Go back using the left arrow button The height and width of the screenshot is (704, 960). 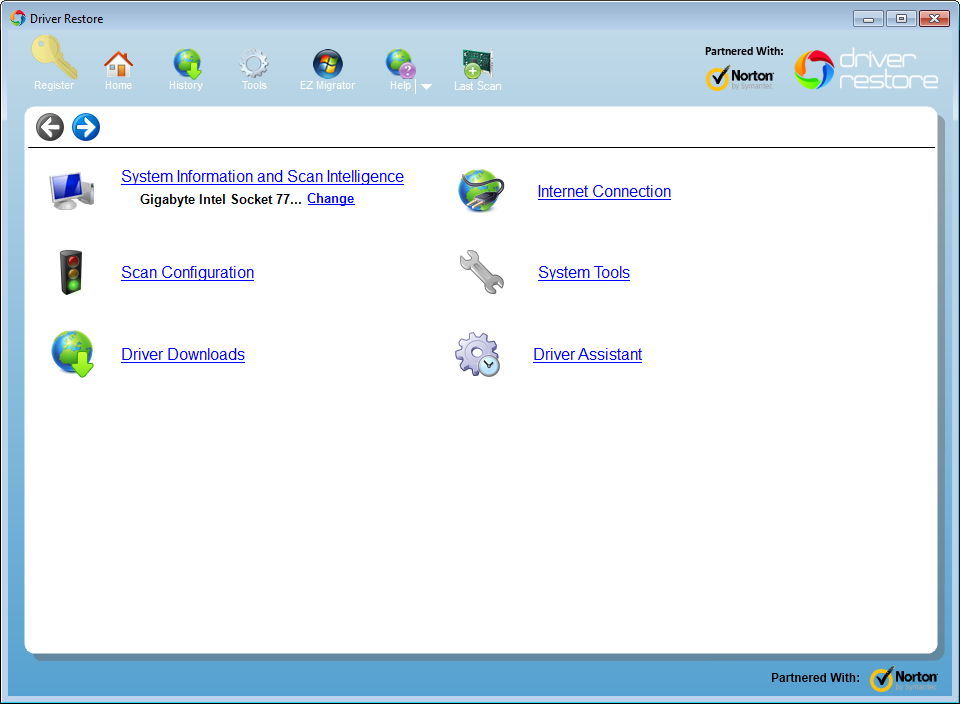pos(49,127)
